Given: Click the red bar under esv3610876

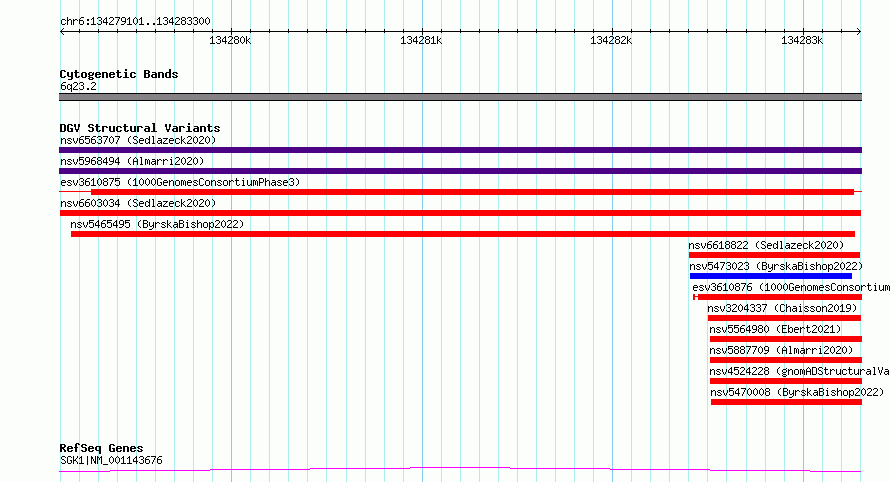Looking at the screenshot, I should (779, 297).
